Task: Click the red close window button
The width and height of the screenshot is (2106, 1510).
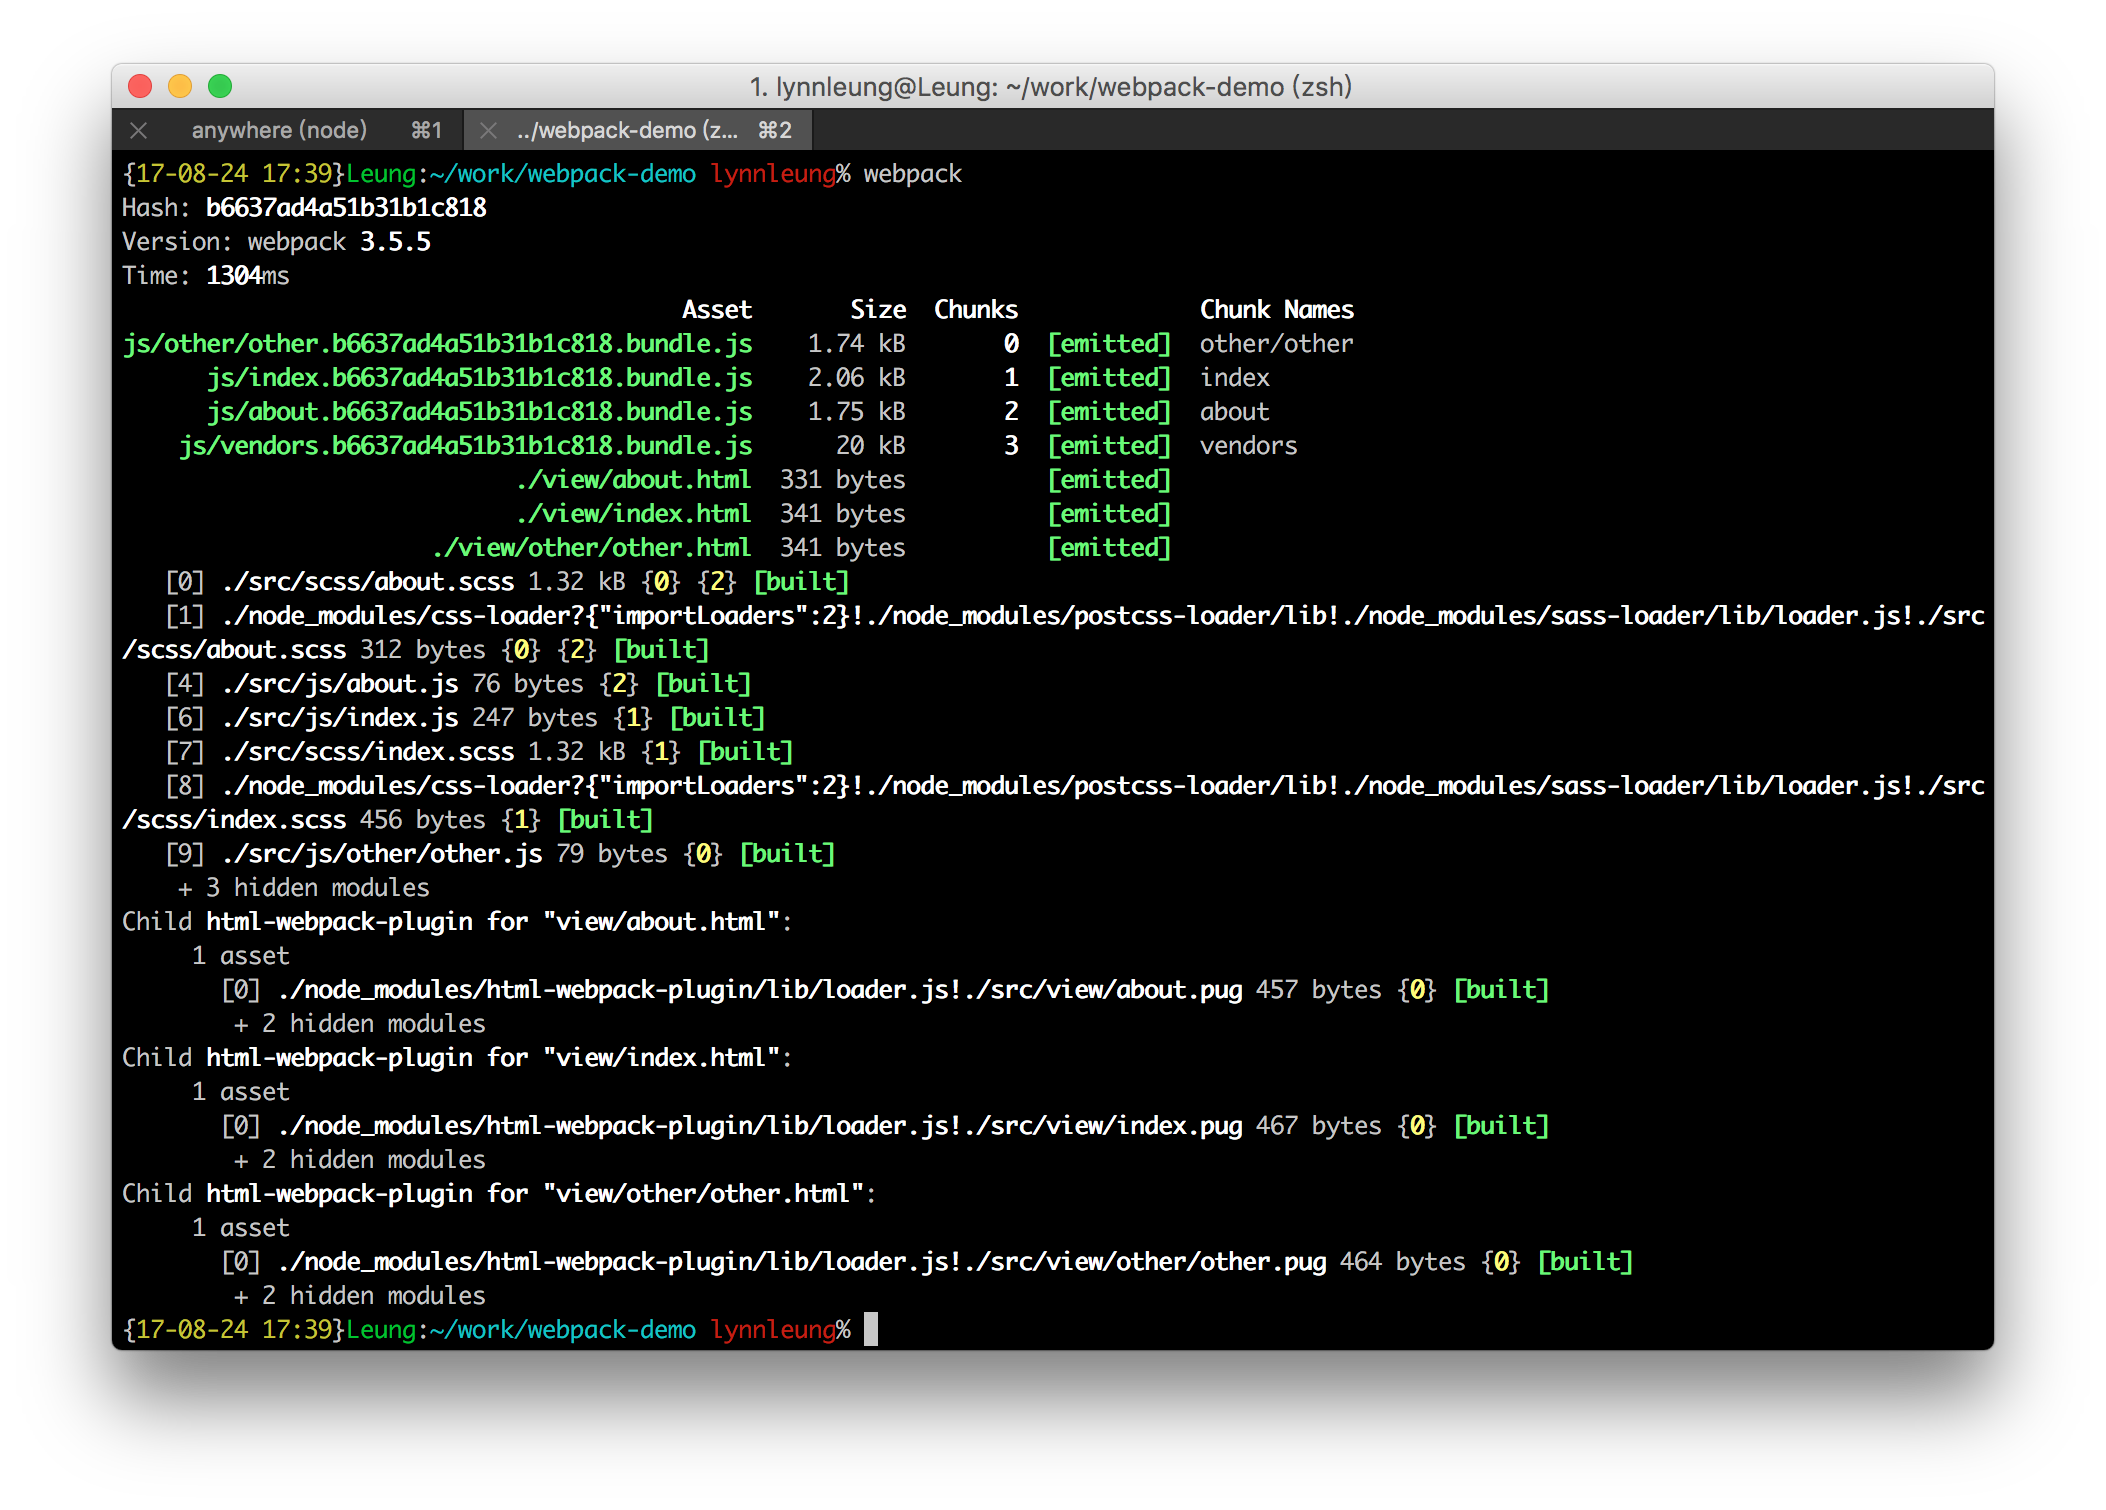Action: [x=140, y=87]
